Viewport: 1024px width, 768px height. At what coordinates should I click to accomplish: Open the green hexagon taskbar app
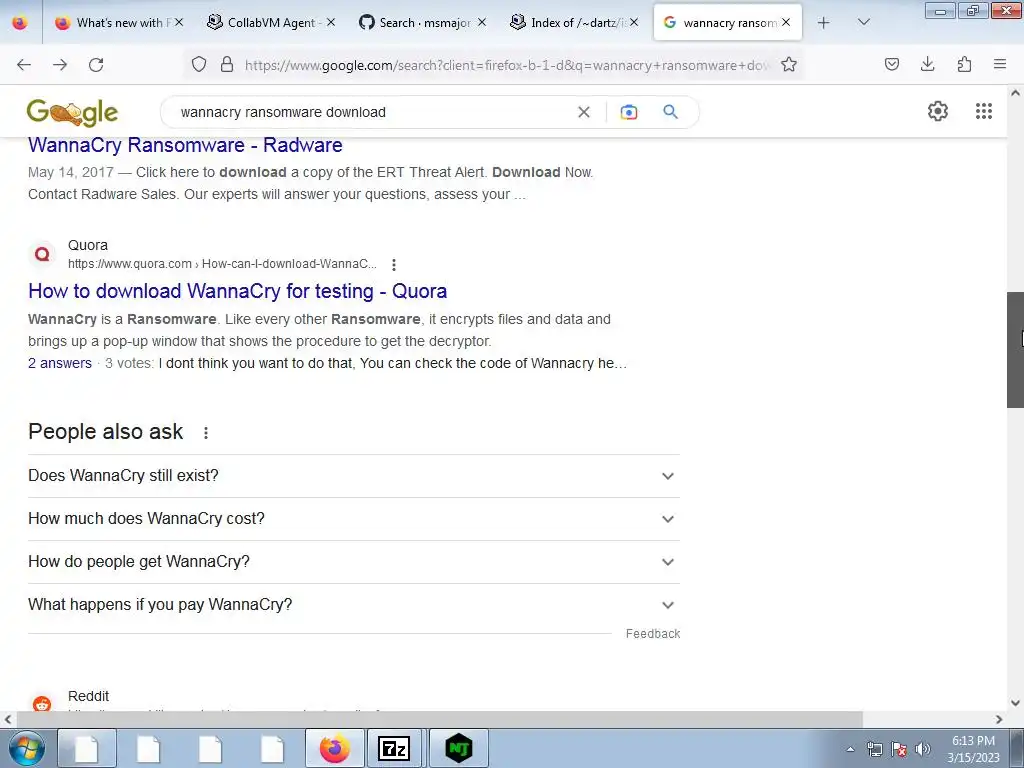[x=458, y=748]
